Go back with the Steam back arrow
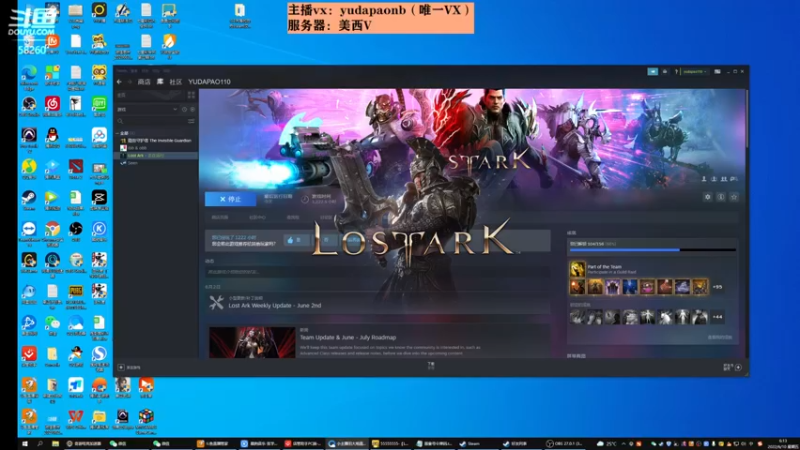800x450 pixels. coord(119,82)
